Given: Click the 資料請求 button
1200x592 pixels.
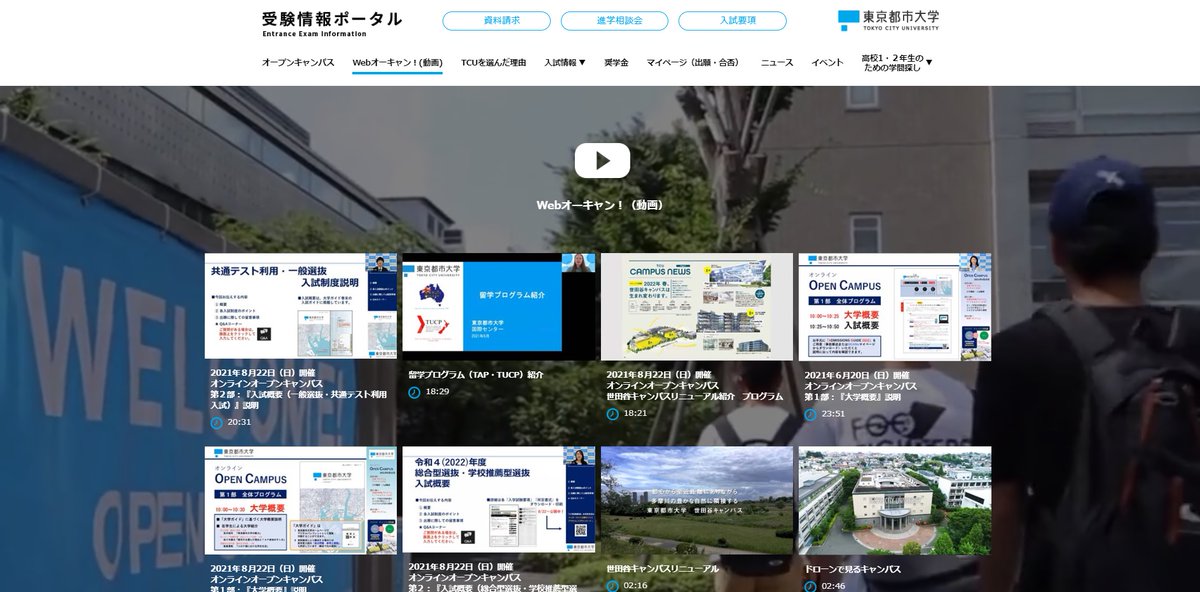Looking at the screenshot, I should 496,21.
